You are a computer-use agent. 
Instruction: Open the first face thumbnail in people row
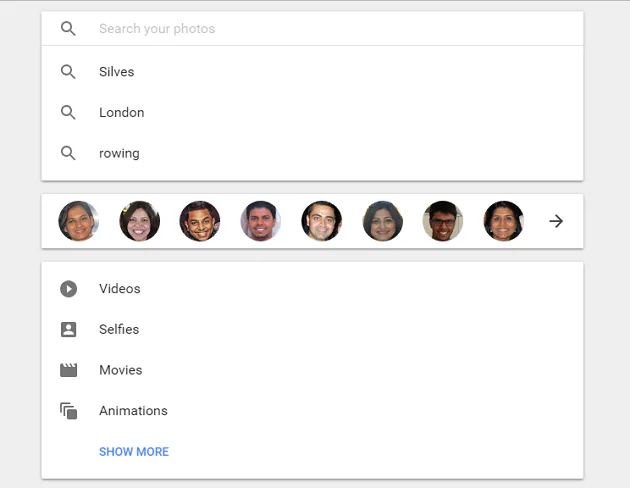coord(79,221)
